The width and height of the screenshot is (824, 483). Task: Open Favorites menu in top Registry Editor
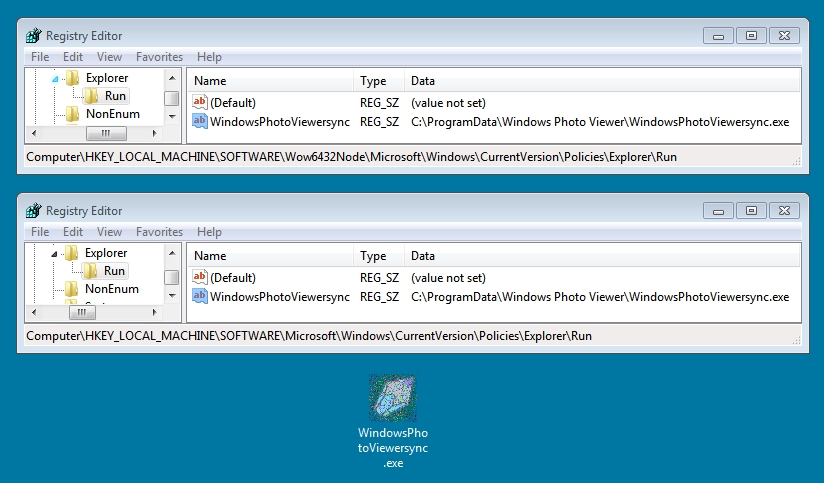click(x=160, y=57)
